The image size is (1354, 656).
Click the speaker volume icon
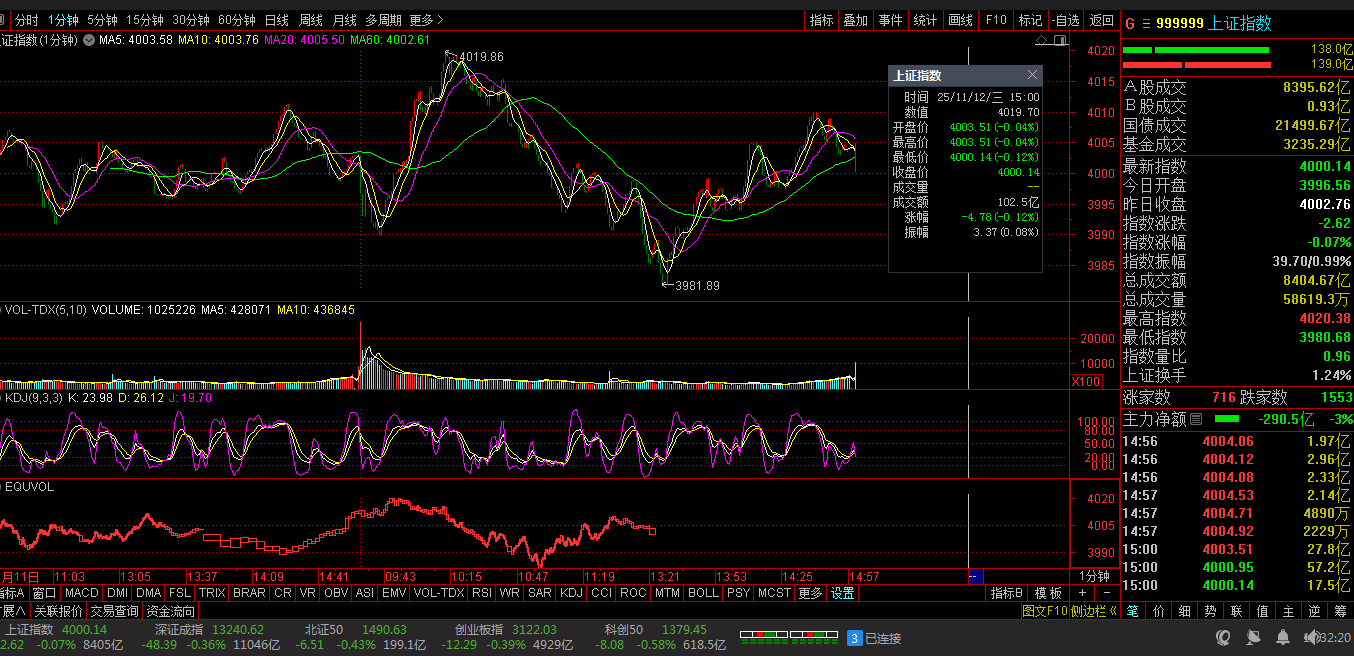pos(1310,637)
